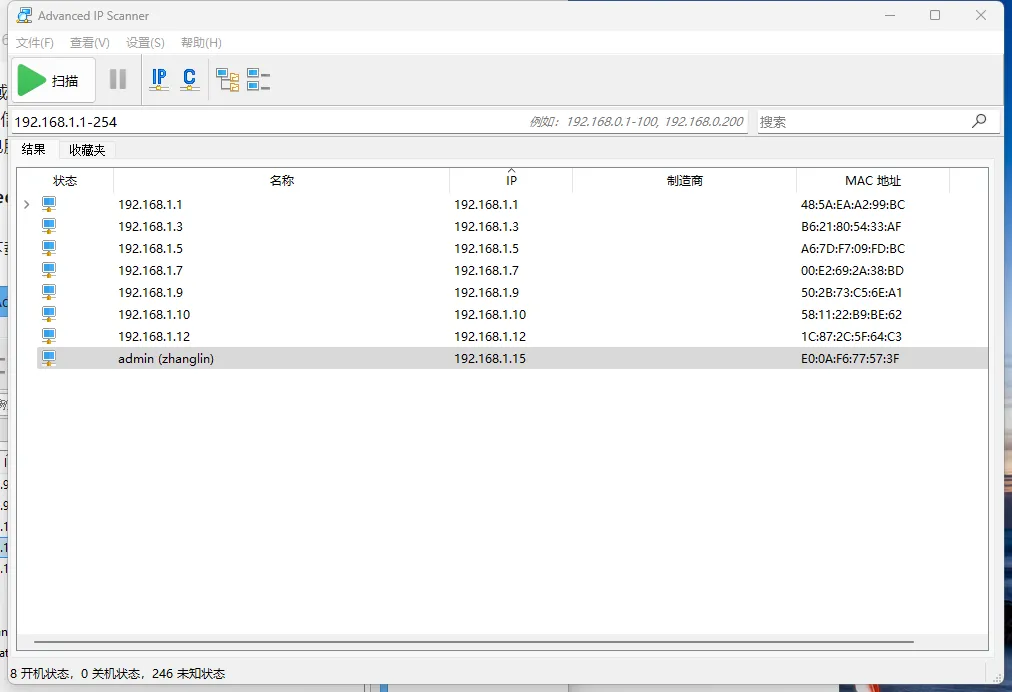Click the computer icon for admin (zhanglin)
Image resolution: width=1012 pixels, height=692 pixels.
pos(49,358)
